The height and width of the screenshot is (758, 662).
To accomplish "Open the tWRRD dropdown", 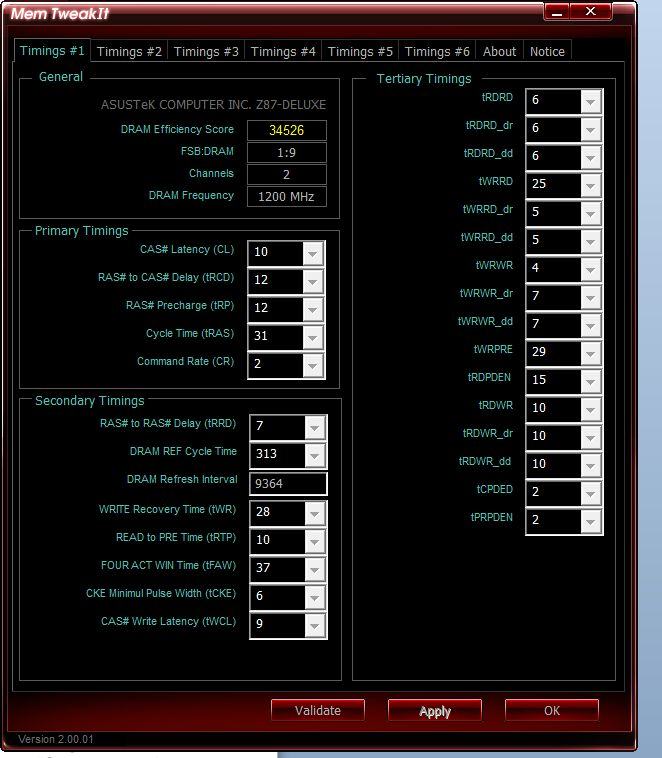I will tap(590, 186).
